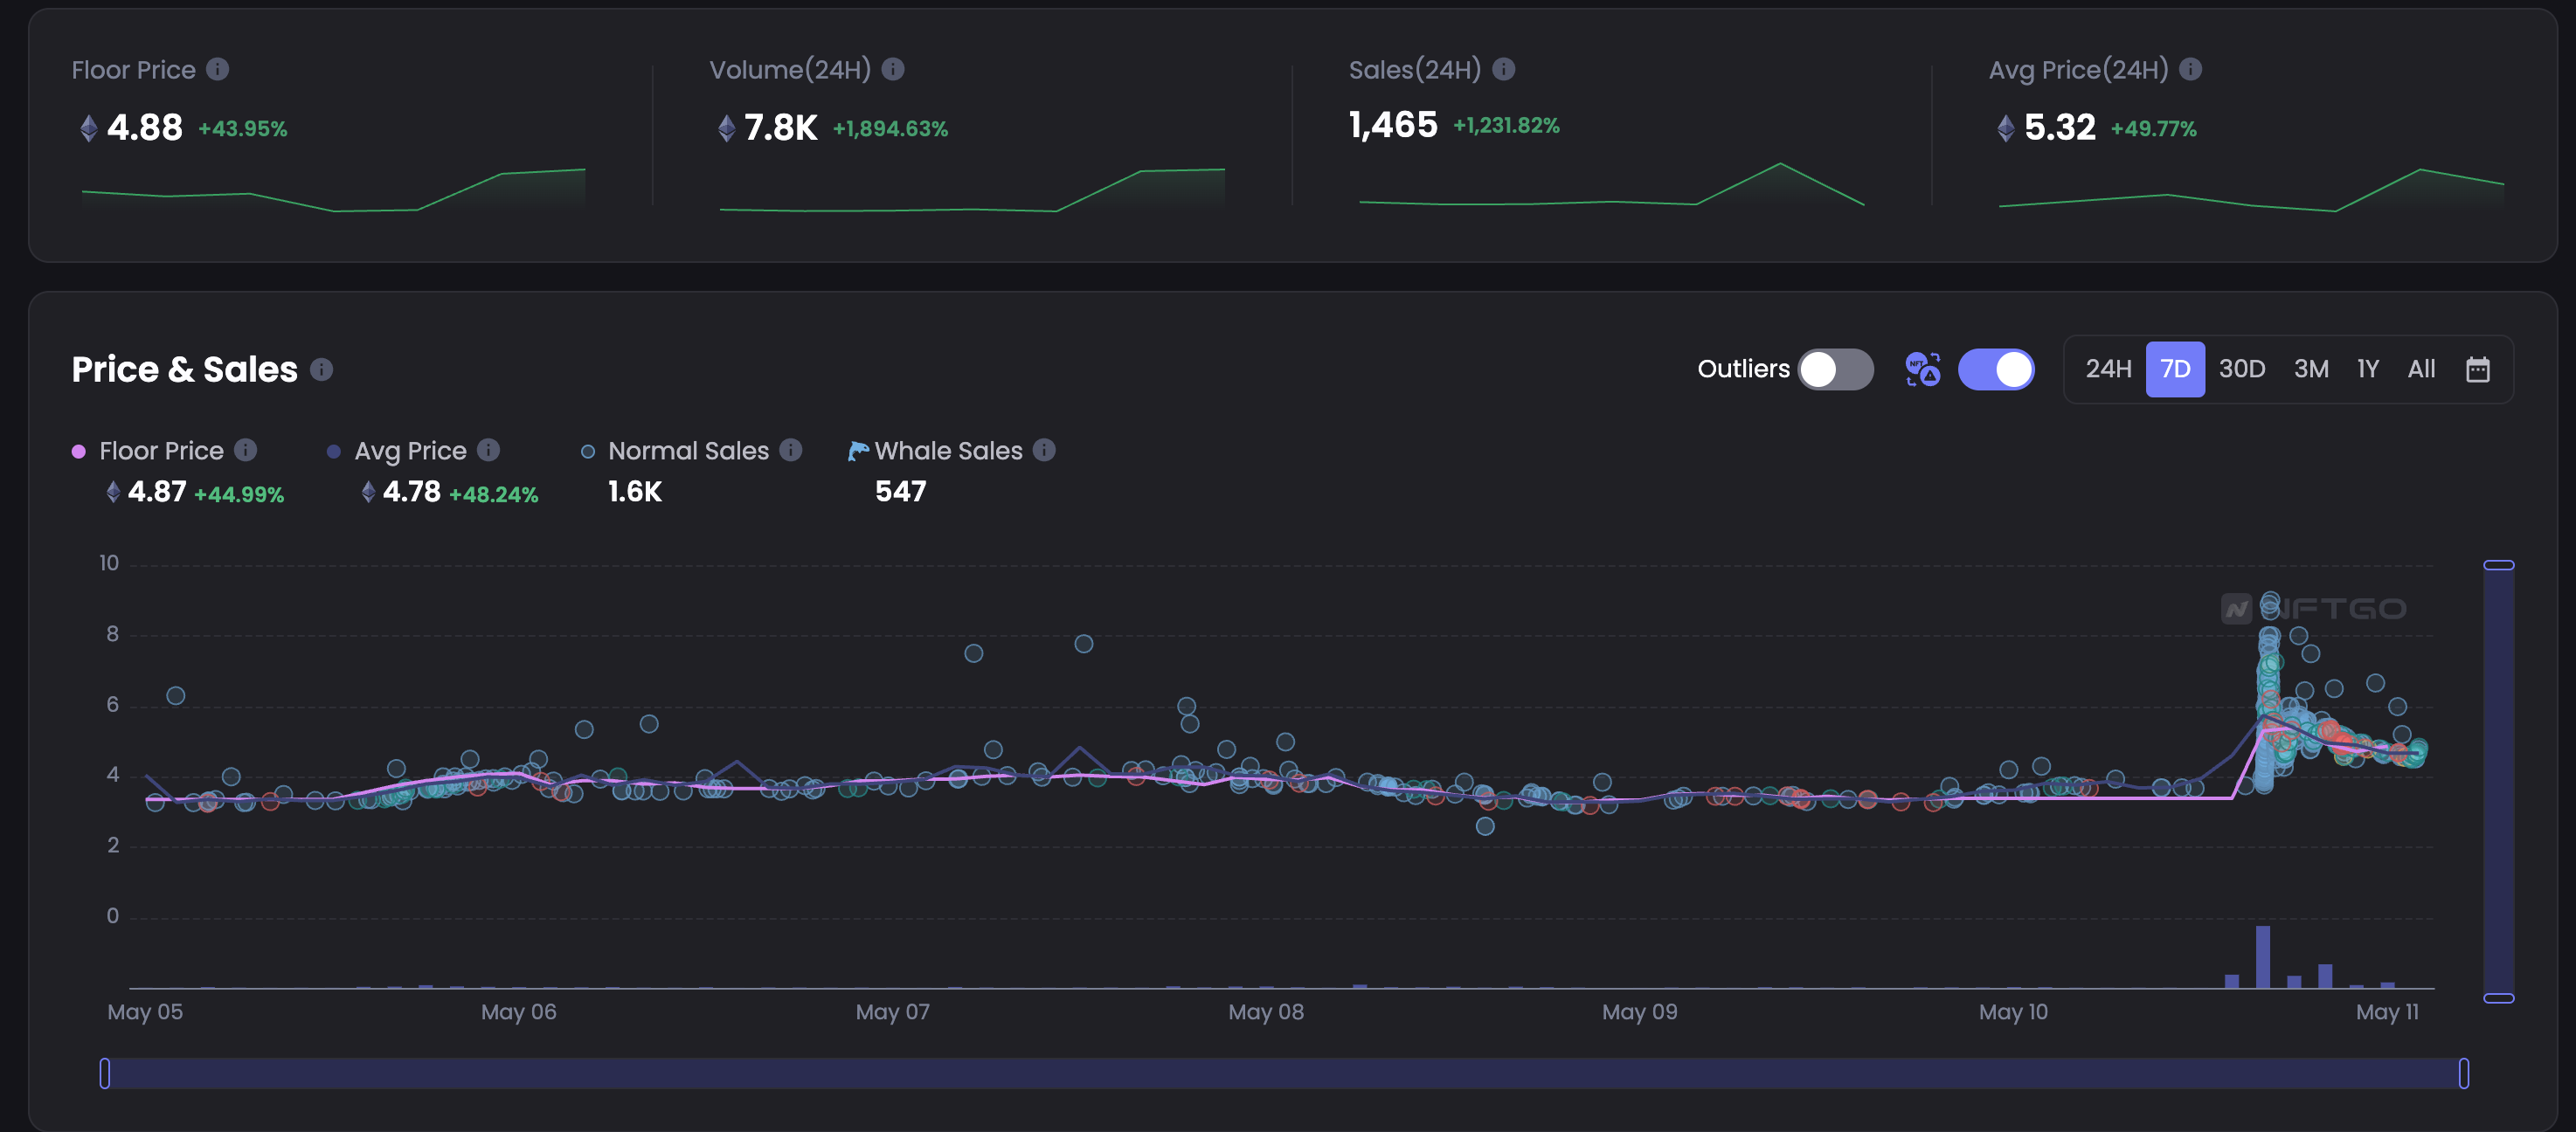Click the +1,231.82% sales change
The height and width of the screenshot is (1132, 2576).
(1506, 126)
